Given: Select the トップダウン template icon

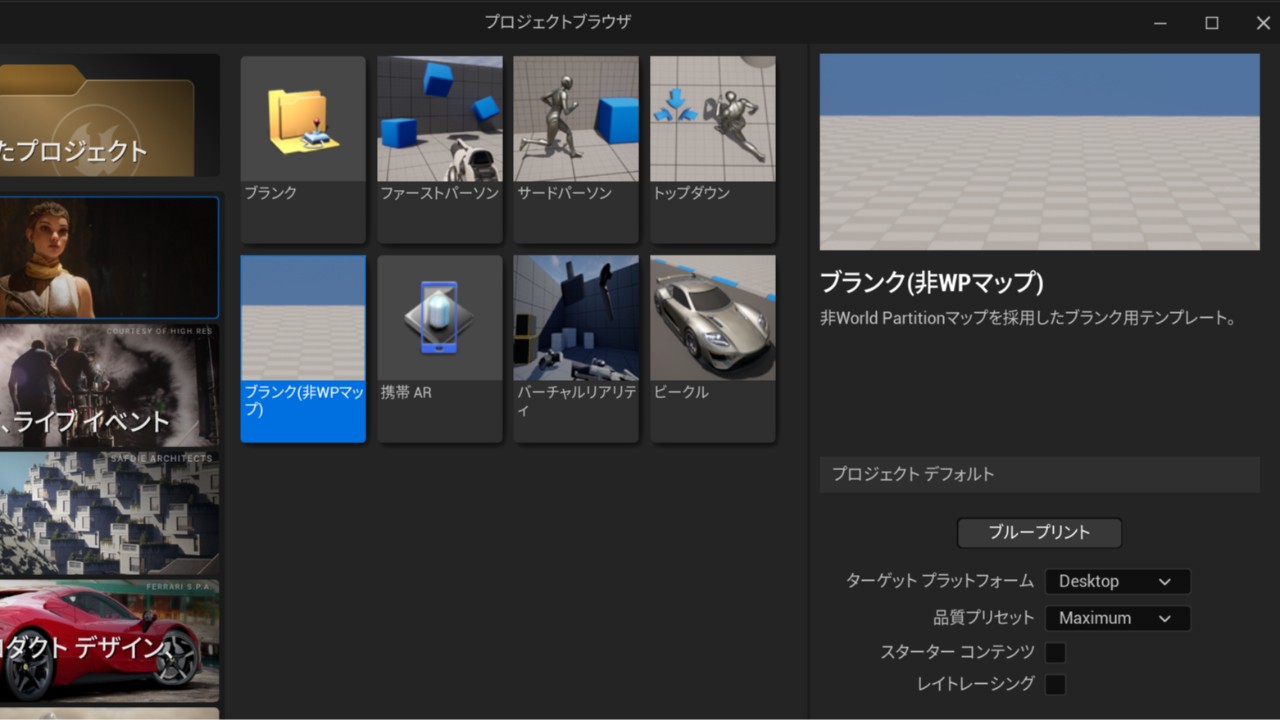Looking at the screenshot, I should point(712,118).
